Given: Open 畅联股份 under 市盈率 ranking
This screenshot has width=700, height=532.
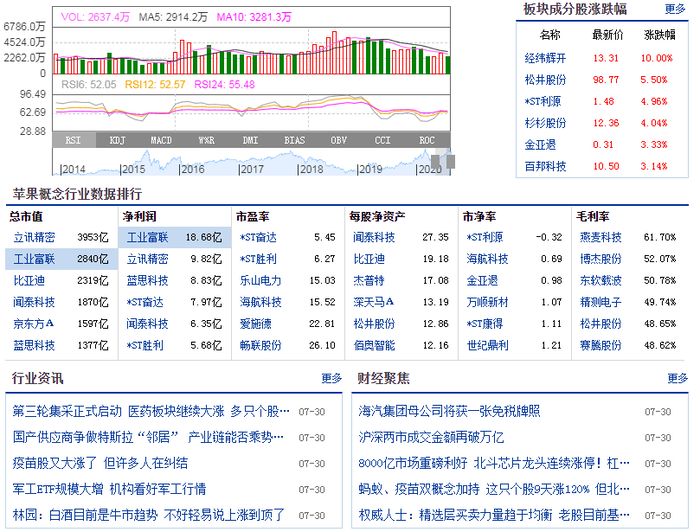Looking at the screenshot, I should point(261,345).
